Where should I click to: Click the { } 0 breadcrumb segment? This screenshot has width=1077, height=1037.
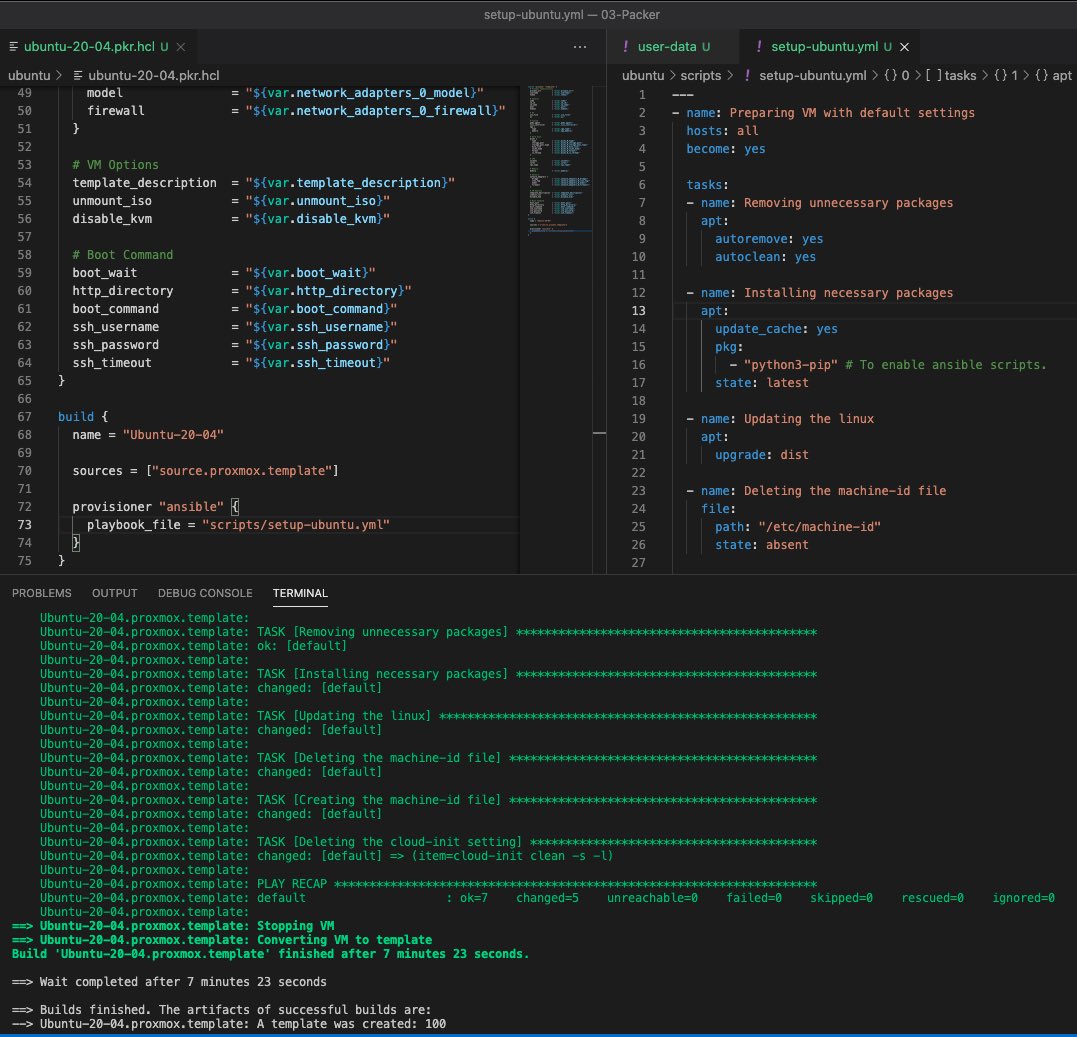[896, 76]
